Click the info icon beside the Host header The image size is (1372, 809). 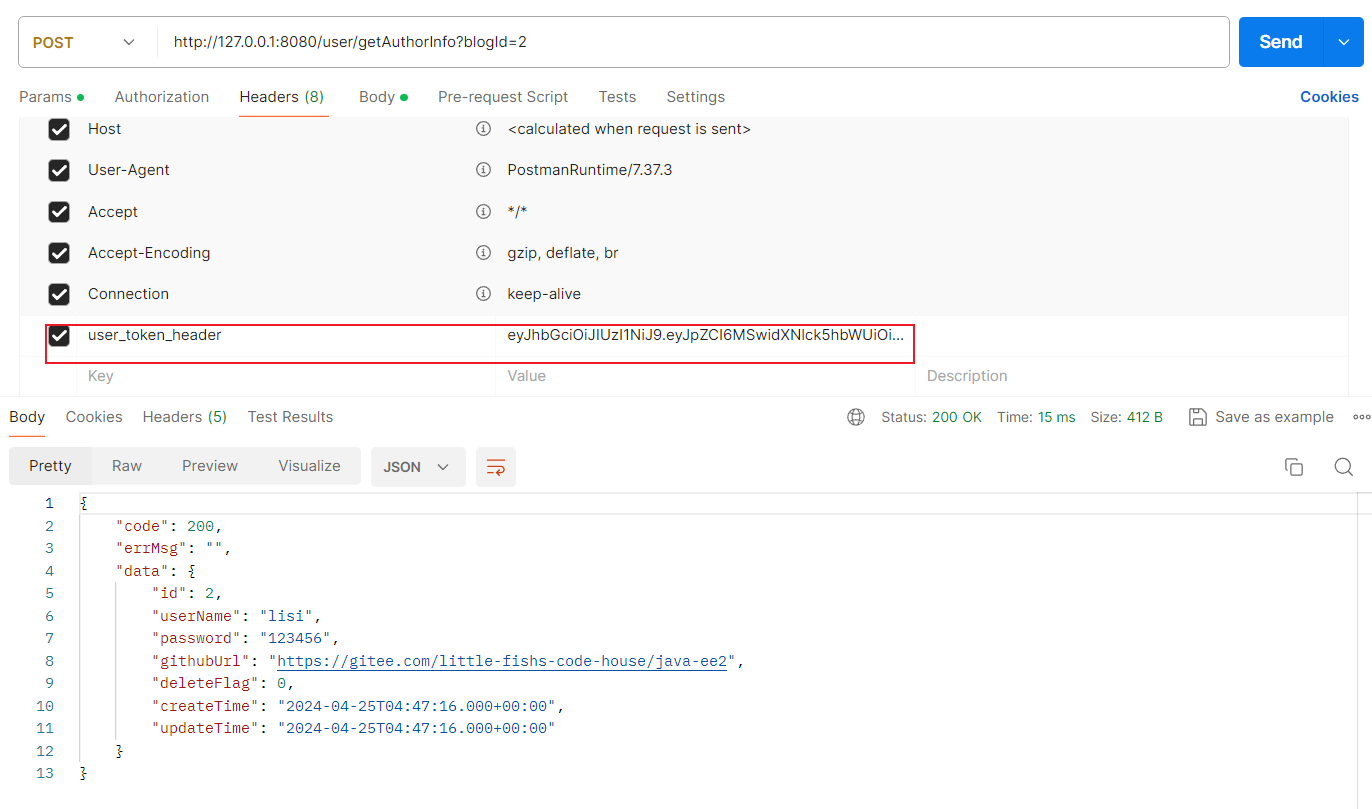pos(483,128)
